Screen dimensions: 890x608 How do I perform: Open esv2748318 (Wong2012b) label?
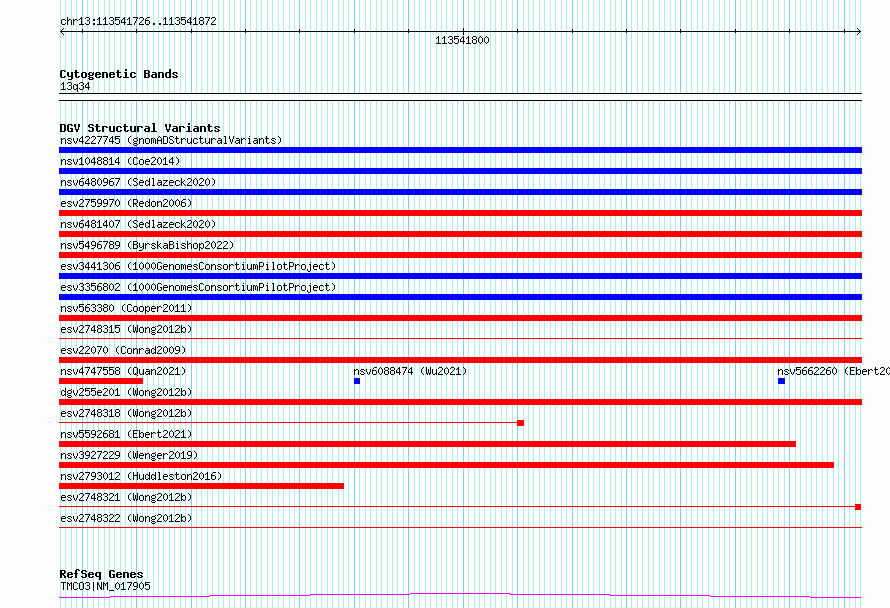[x=126, y=413]
